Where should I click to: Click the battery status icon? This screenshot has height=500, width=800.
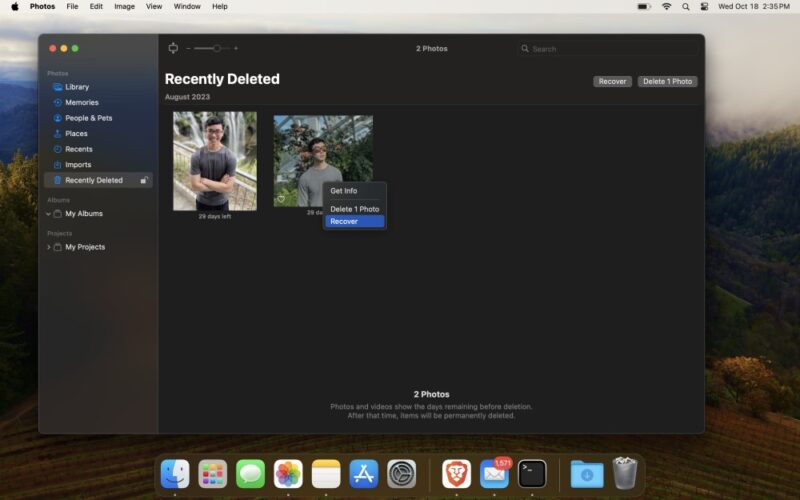pos(644,7)
